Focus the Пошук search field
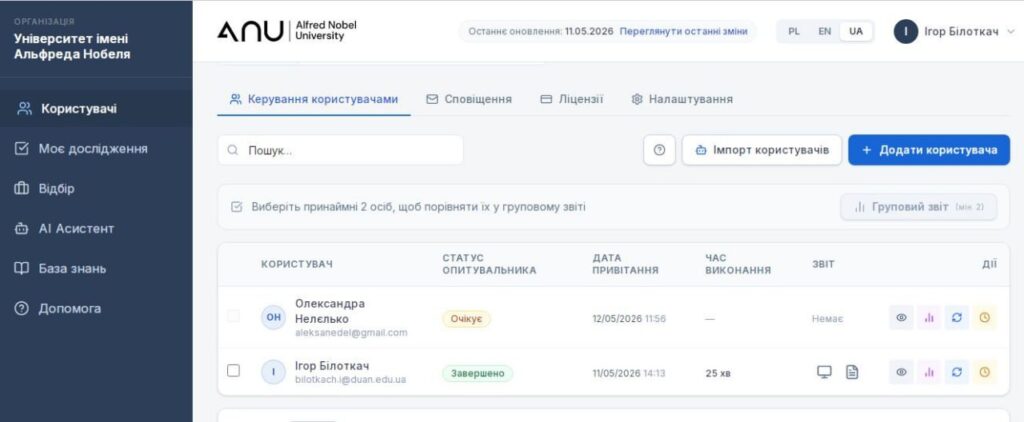The width and height of the screenshot is (1024, 422). (340, 150)
